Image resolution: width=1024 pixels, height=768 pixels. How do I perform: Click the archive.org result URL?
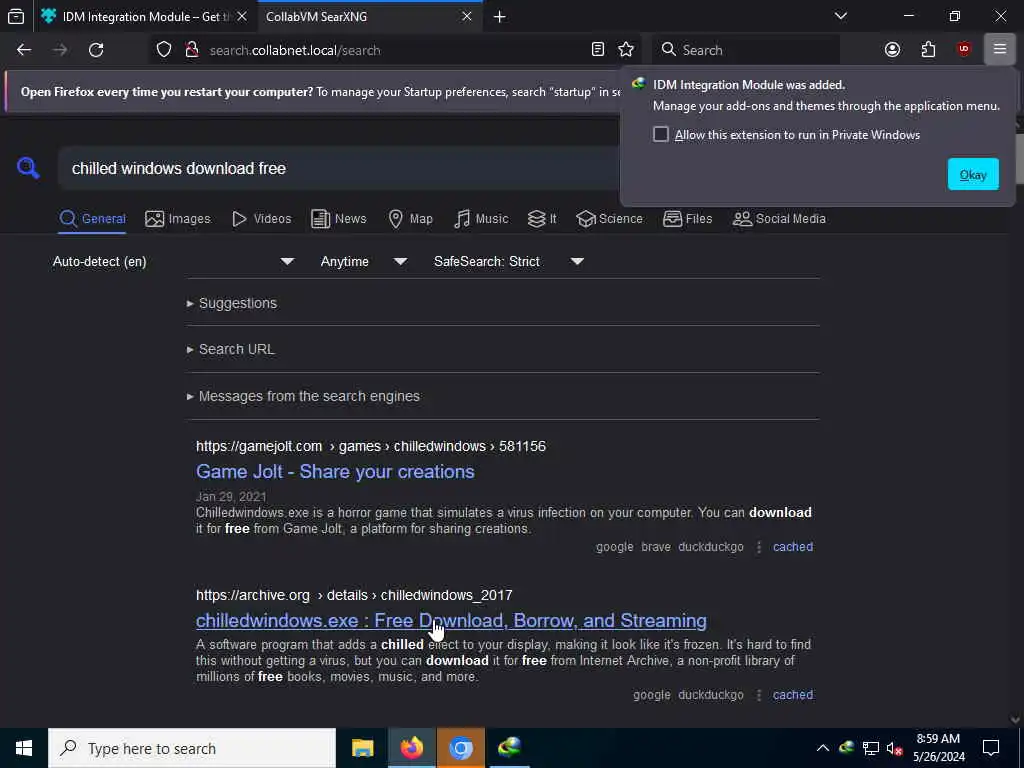click(x=354, y=596)
